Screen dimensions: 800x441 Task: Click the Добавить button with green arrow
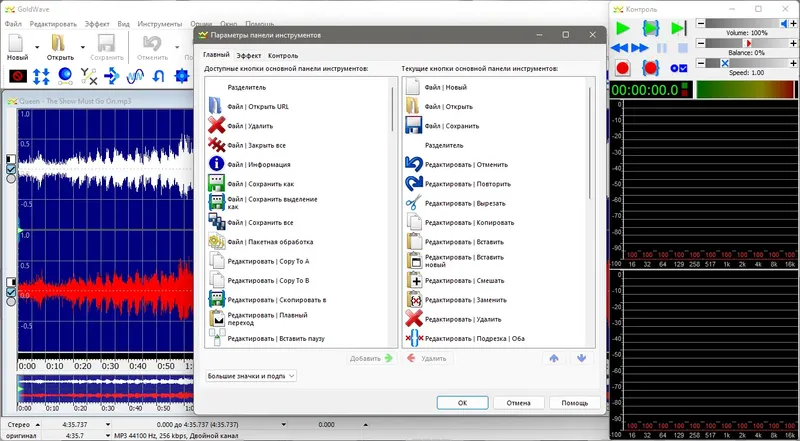371,358
